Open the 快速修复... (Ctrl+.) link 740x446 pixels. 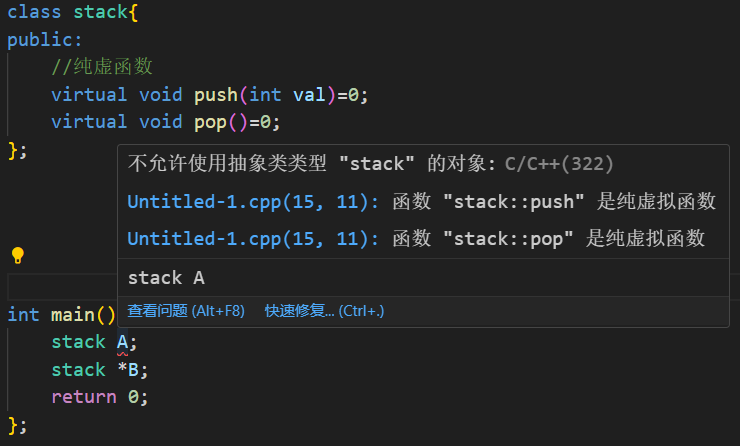pyautogui.click(x=324, y=311)
